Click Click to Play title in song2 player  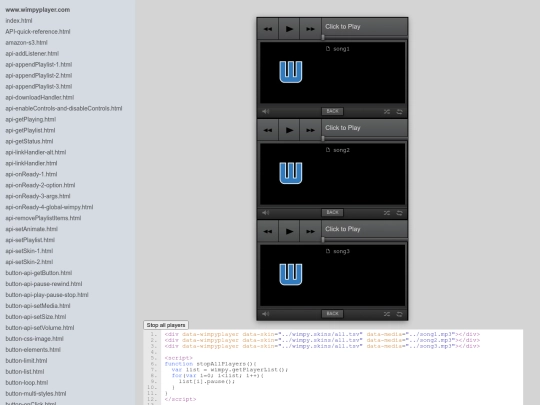(343, 128)
